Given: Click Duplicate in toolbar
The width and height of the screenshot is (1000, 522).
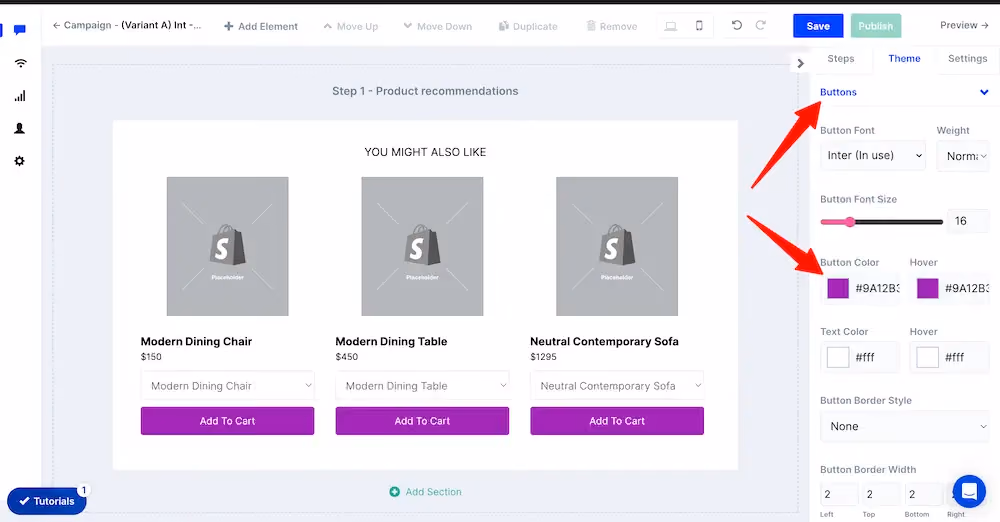Looking at the screenshot, I should tap(528, 26).
